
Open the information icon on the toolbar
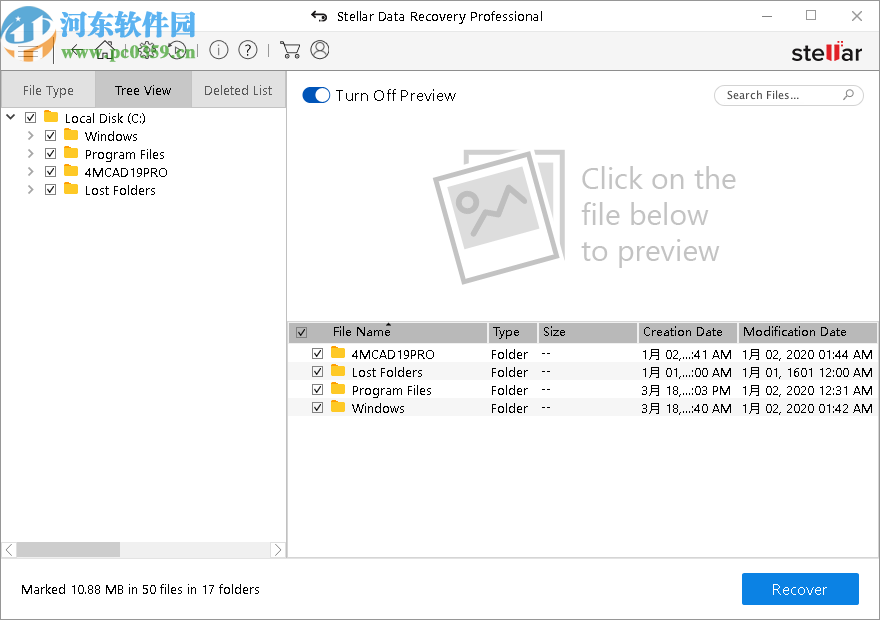pyautogui.click(x=219, y=50)
